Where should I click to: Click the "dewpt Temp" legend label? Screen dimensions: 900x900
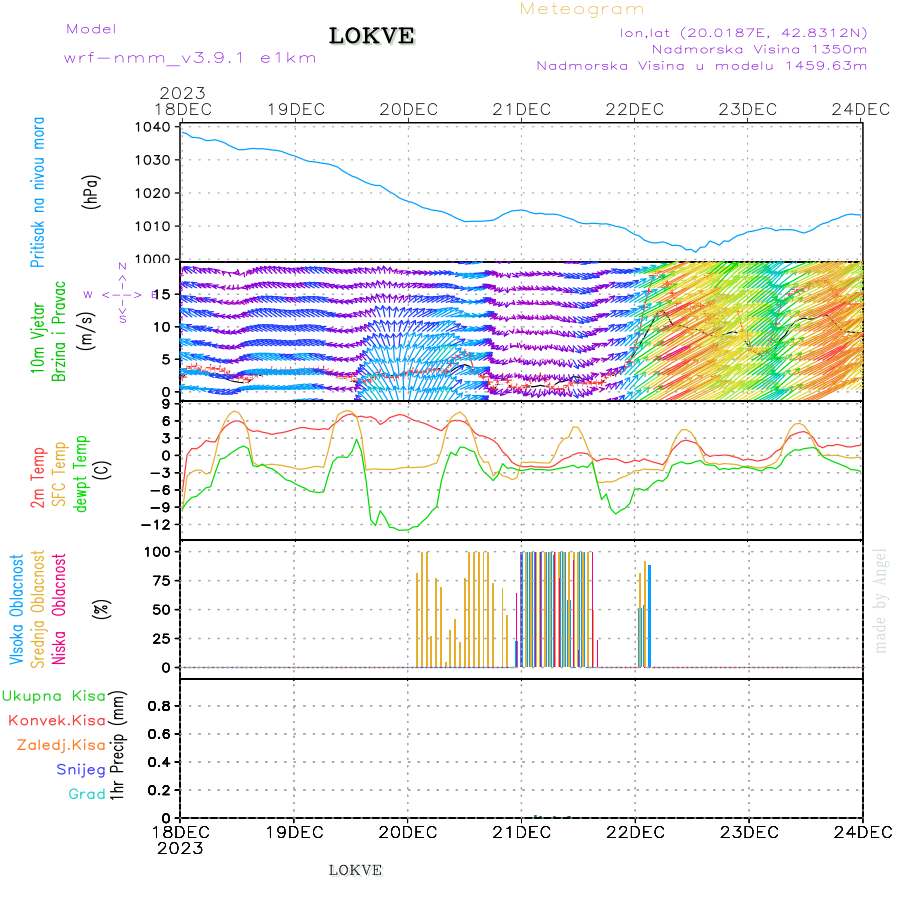click(81, 474)
